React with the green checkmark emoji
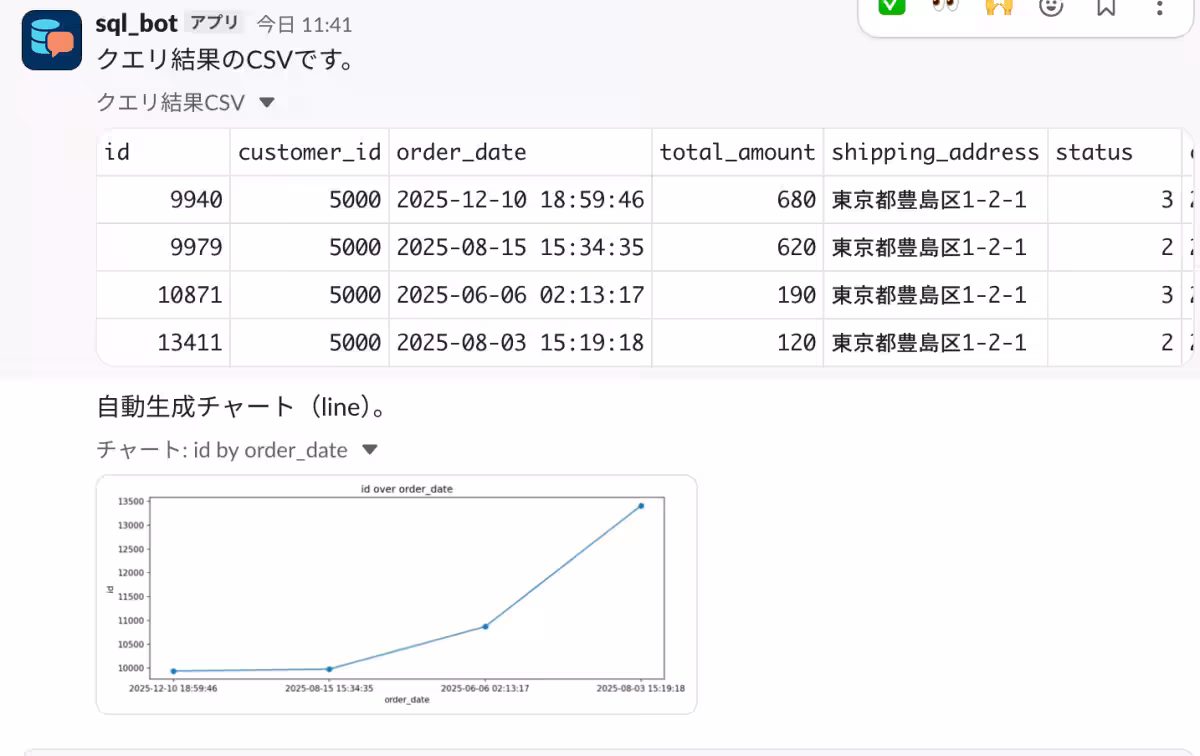This screenshot has width=1200, height=756. pyautogui.click(x=891, y=6)
